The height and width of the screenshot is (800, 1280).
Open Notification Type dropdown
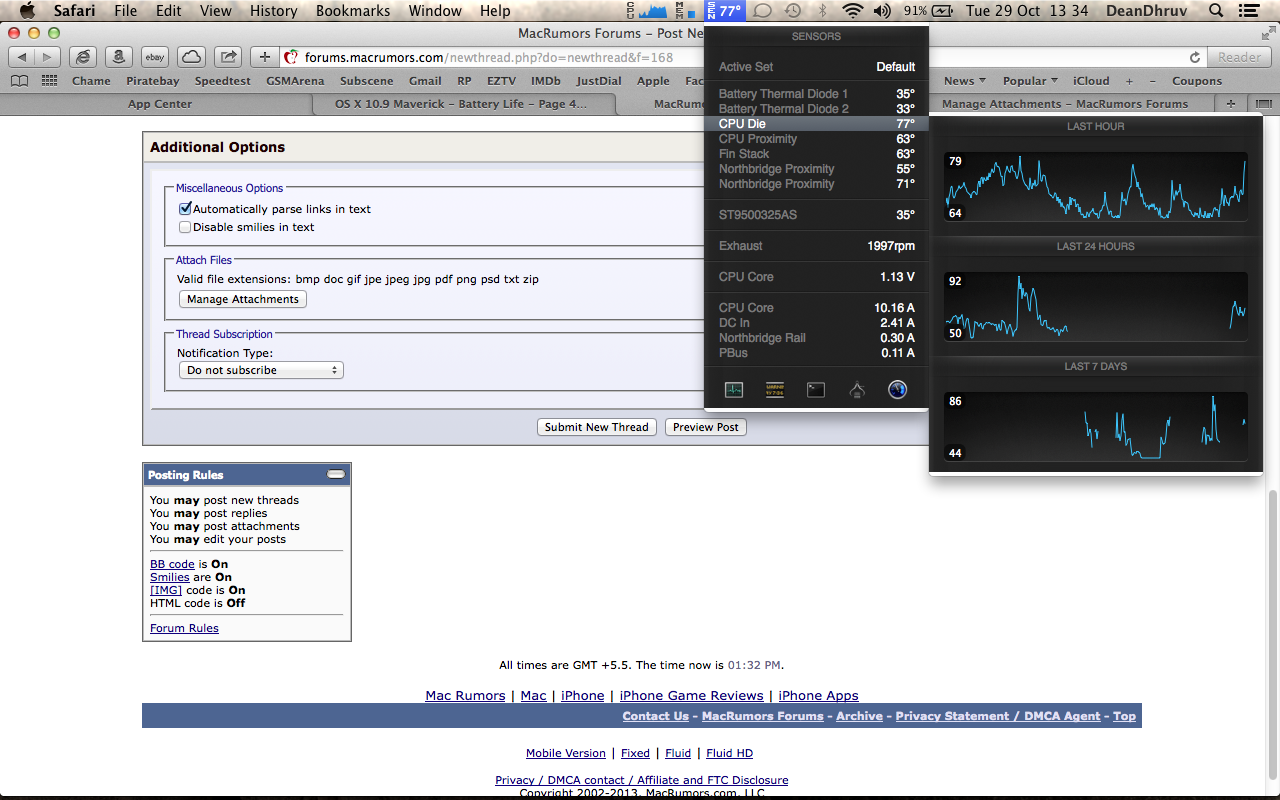(261, 370)
